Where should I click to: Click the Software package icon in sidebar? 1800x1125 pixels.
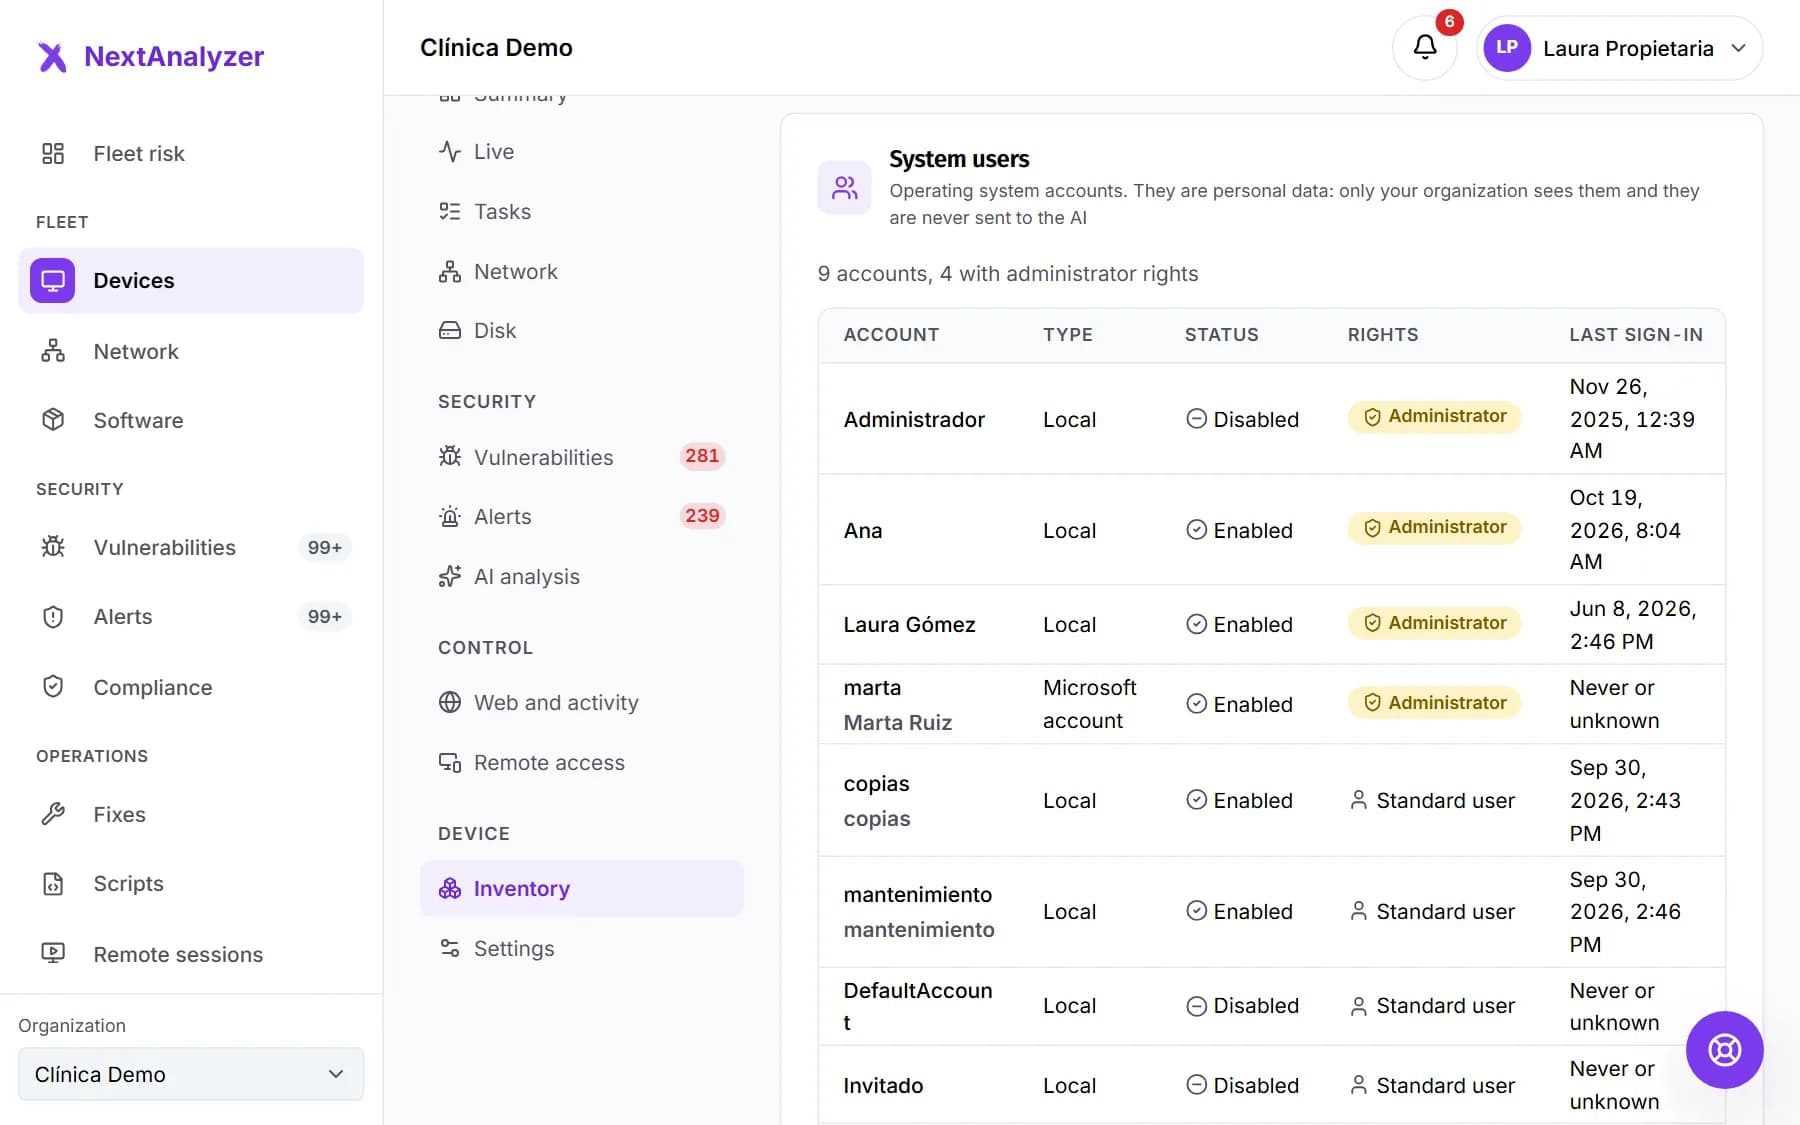(53, 420)
